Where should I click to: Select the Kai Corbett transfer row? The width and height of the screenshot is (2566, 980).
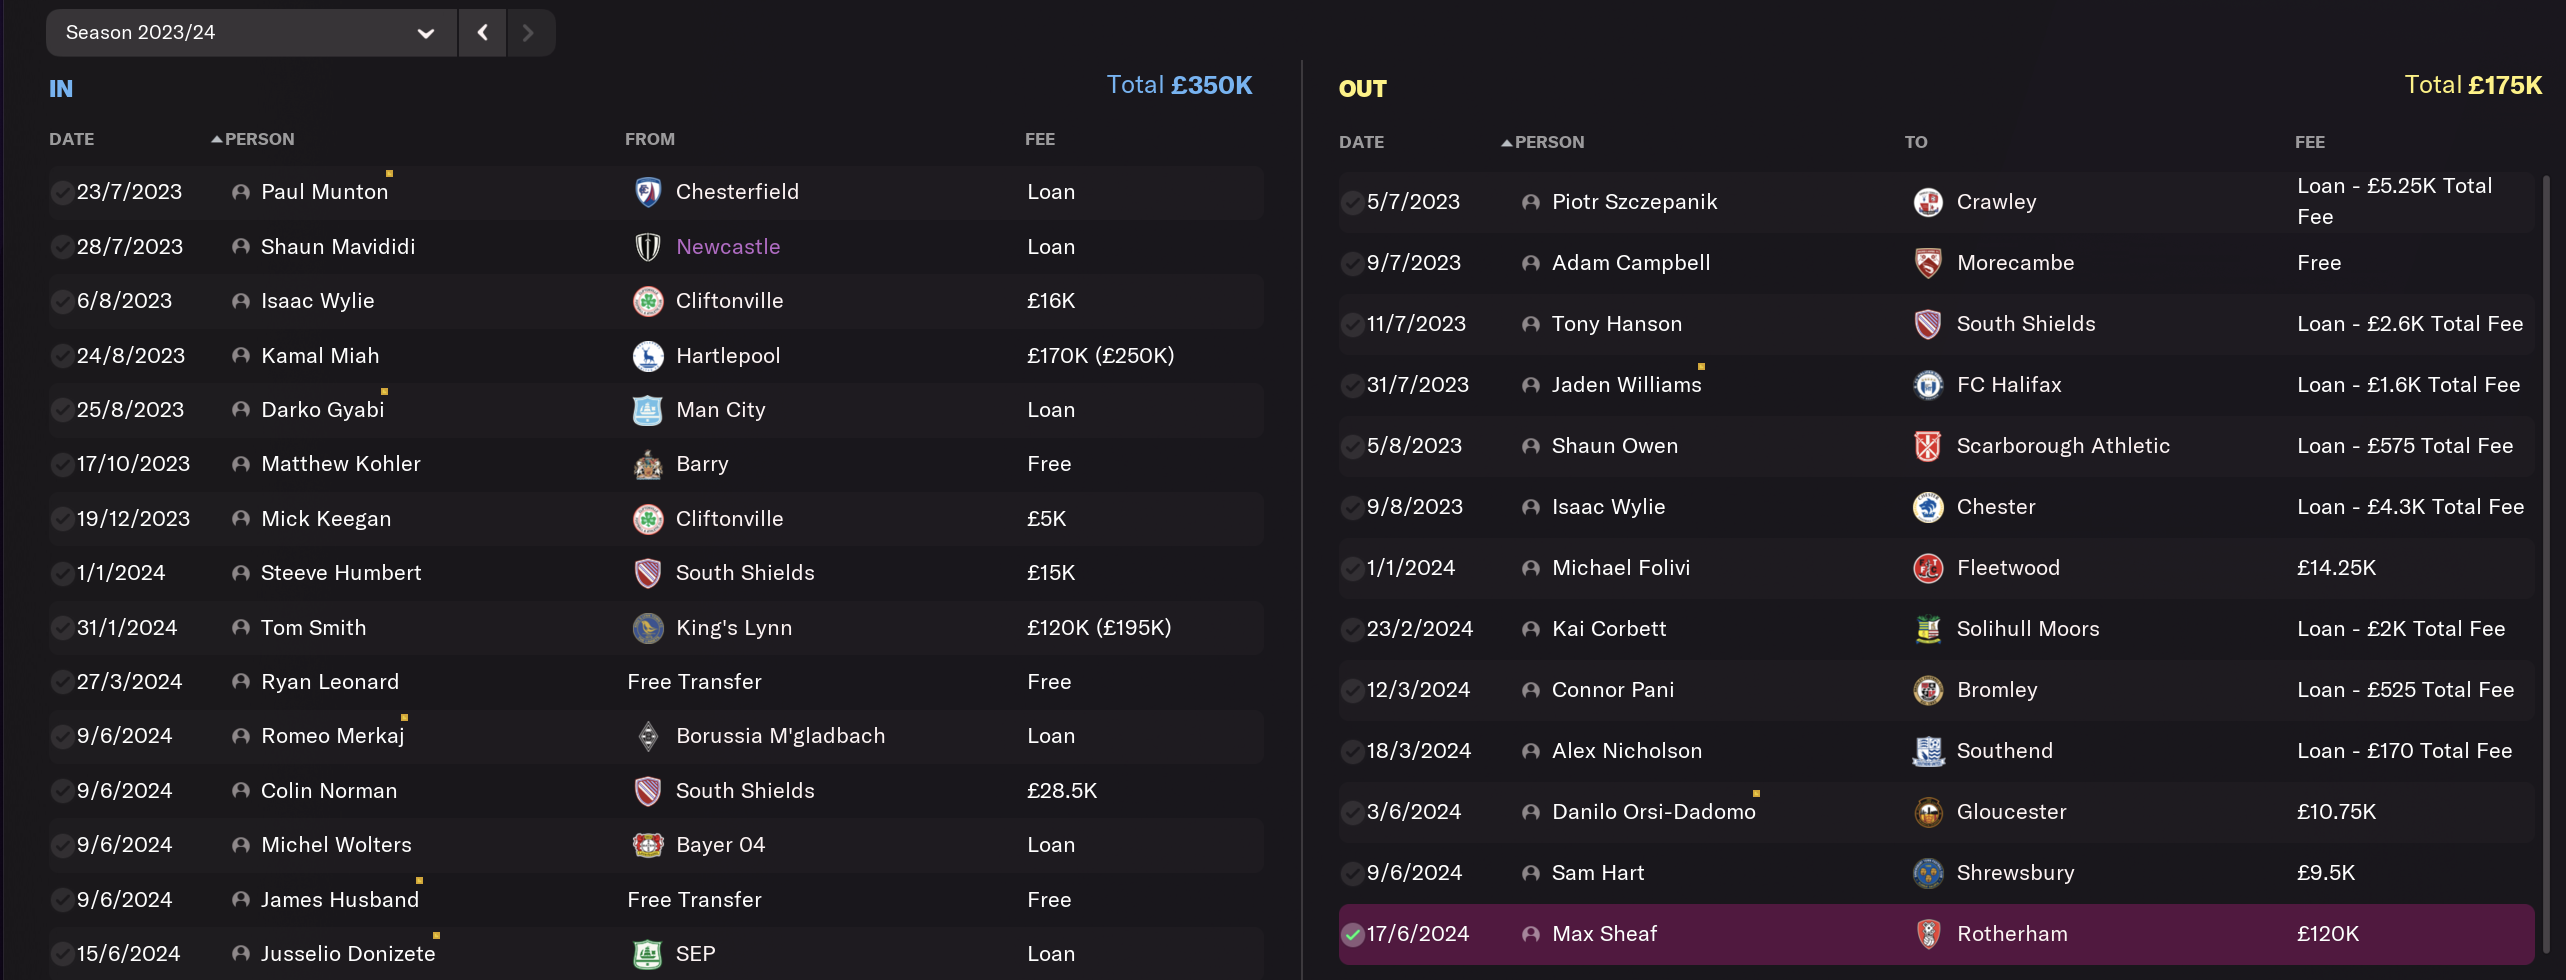pyautogui.click(x=1936, y=629)
